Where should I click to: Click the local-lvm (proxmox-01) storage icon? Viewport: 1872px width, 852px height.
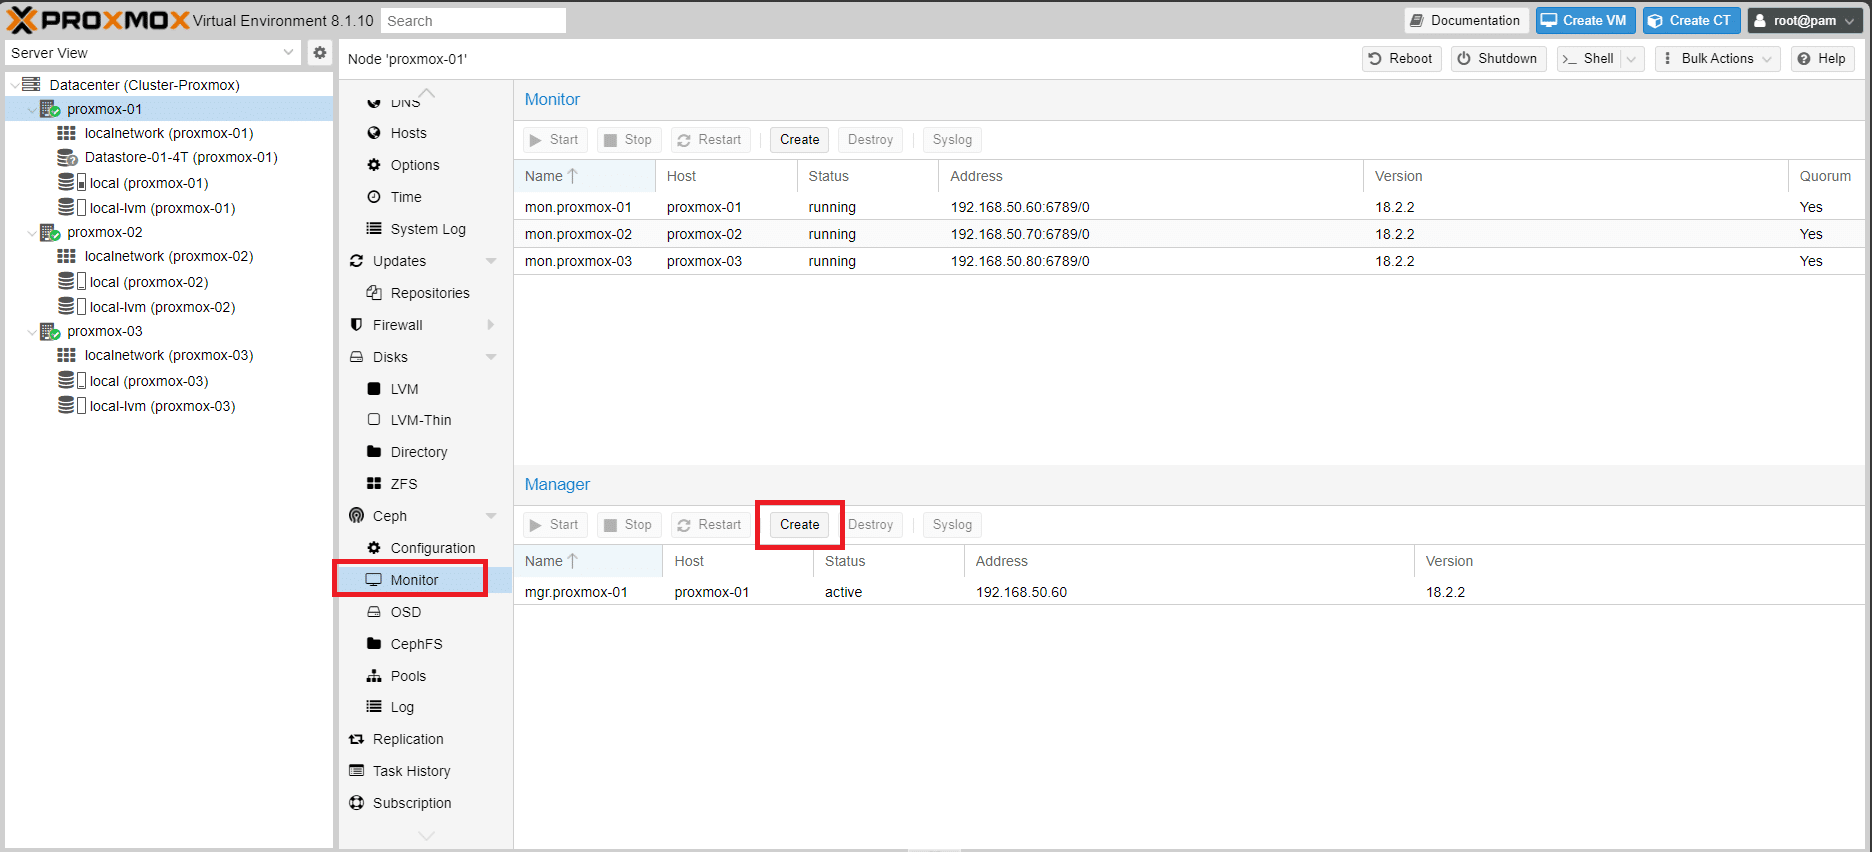tap(72, 207)
